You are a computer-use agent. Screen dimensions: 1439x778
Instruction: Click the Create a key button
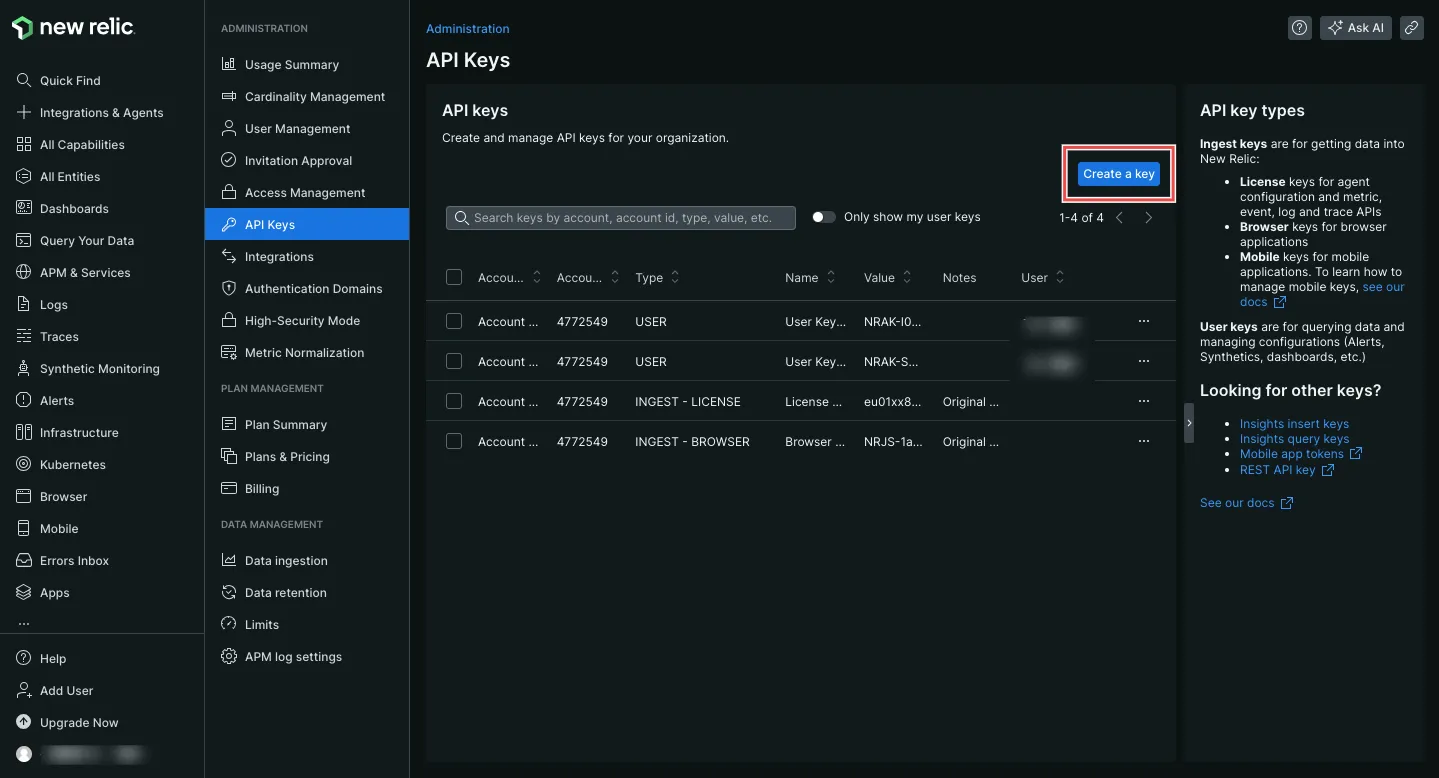1118,174
